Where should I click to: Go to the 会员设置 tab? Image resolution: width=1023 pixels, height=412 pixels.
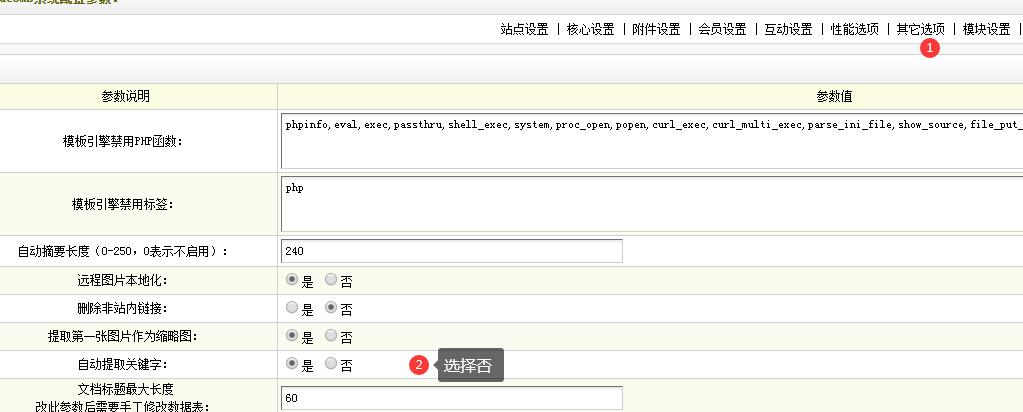click(722, 29)
